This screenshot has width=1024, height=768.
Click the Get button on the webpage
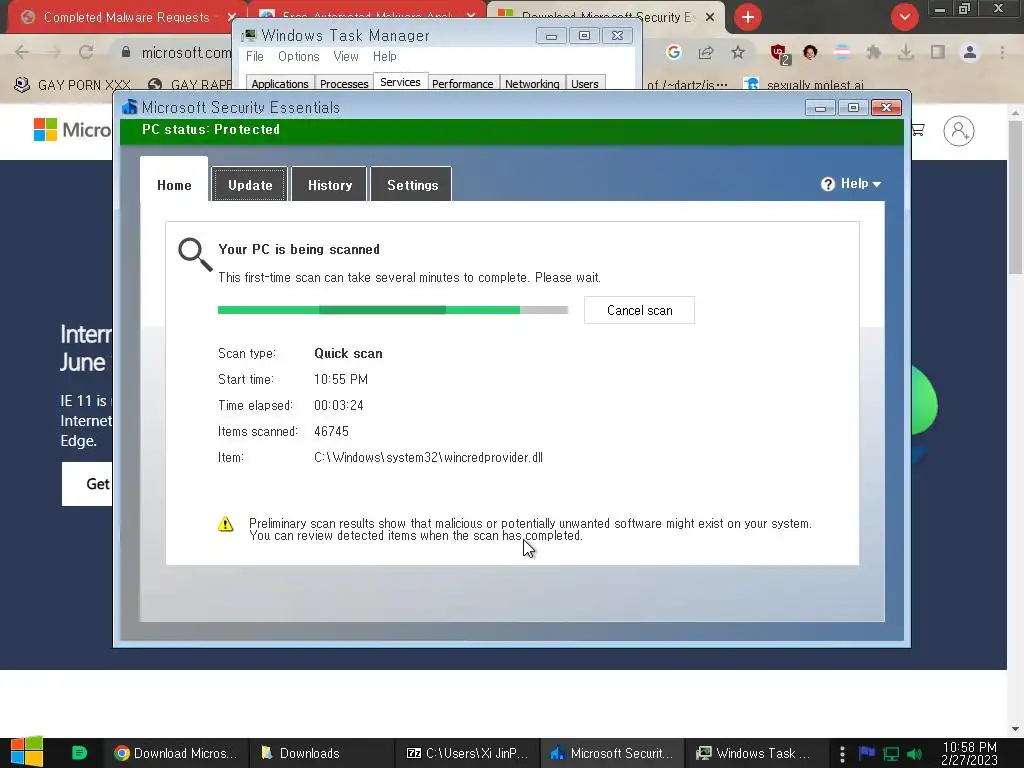pyautogui.click(x=87, y=484)
